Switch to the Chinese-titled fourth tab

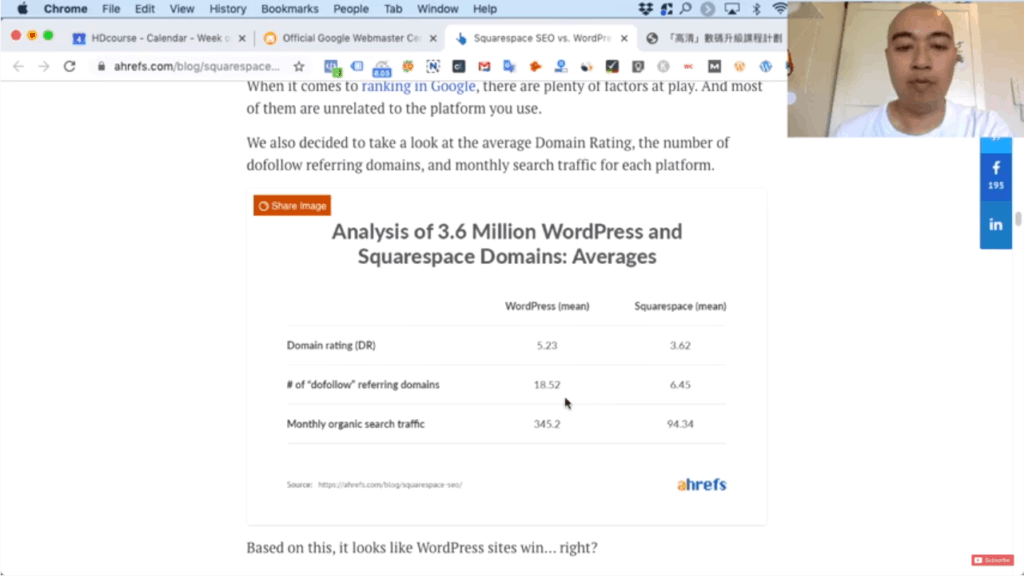click(x=715, y=38)
